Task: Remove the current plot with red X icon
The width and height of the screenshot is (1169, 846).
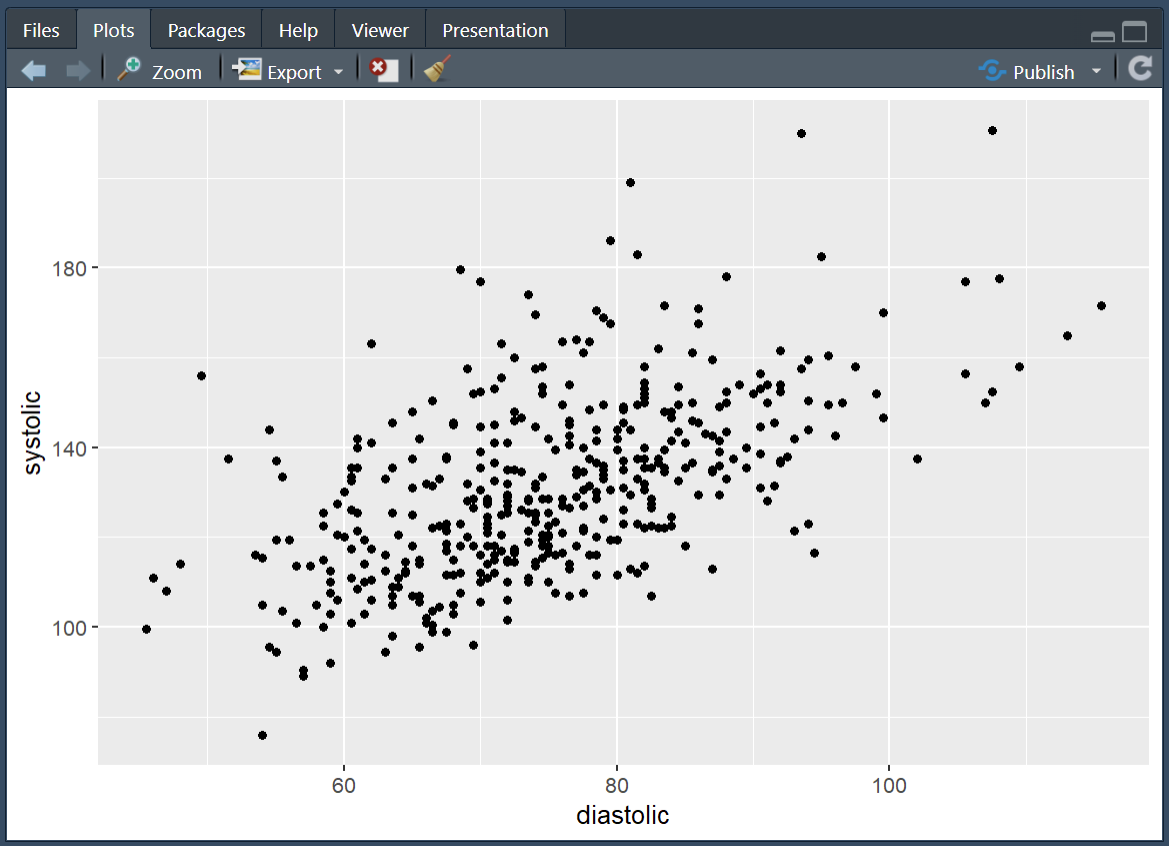Action: tap(383, 71)
